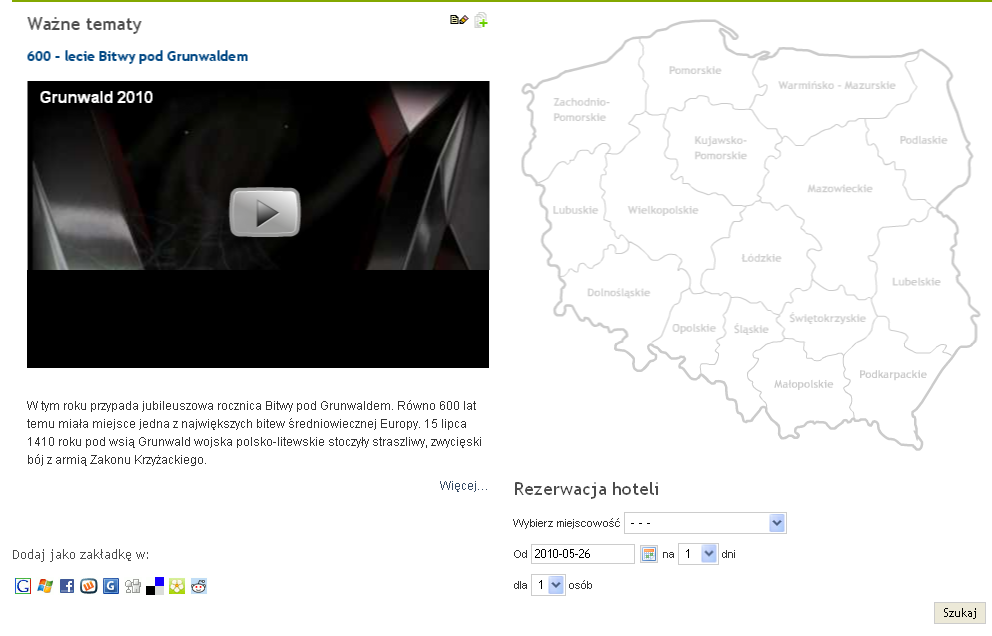Bookmark with Wykop orange icon
Screen dimensions: 992x636
pos(89,586)
